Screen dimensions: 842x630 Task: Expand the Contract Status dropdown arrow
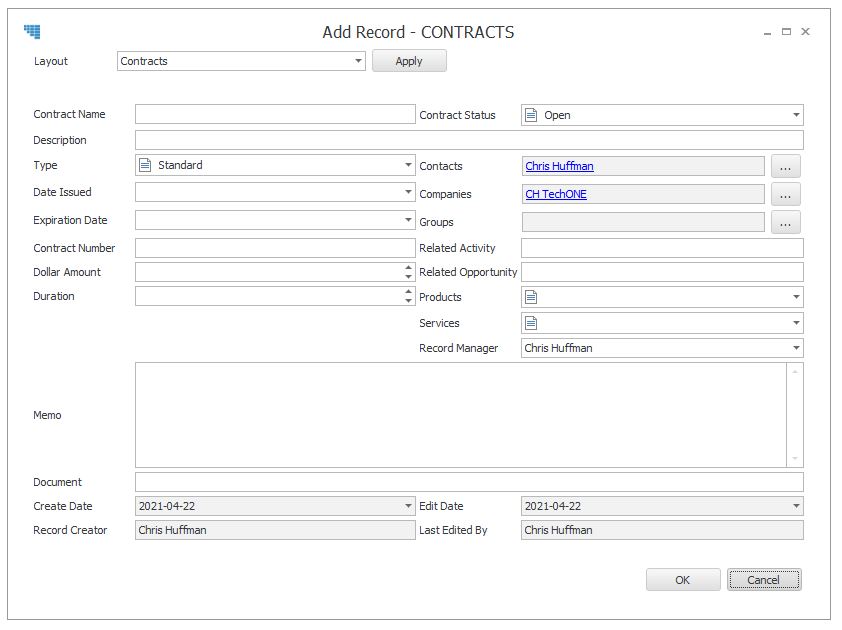[x=796, y=115]
